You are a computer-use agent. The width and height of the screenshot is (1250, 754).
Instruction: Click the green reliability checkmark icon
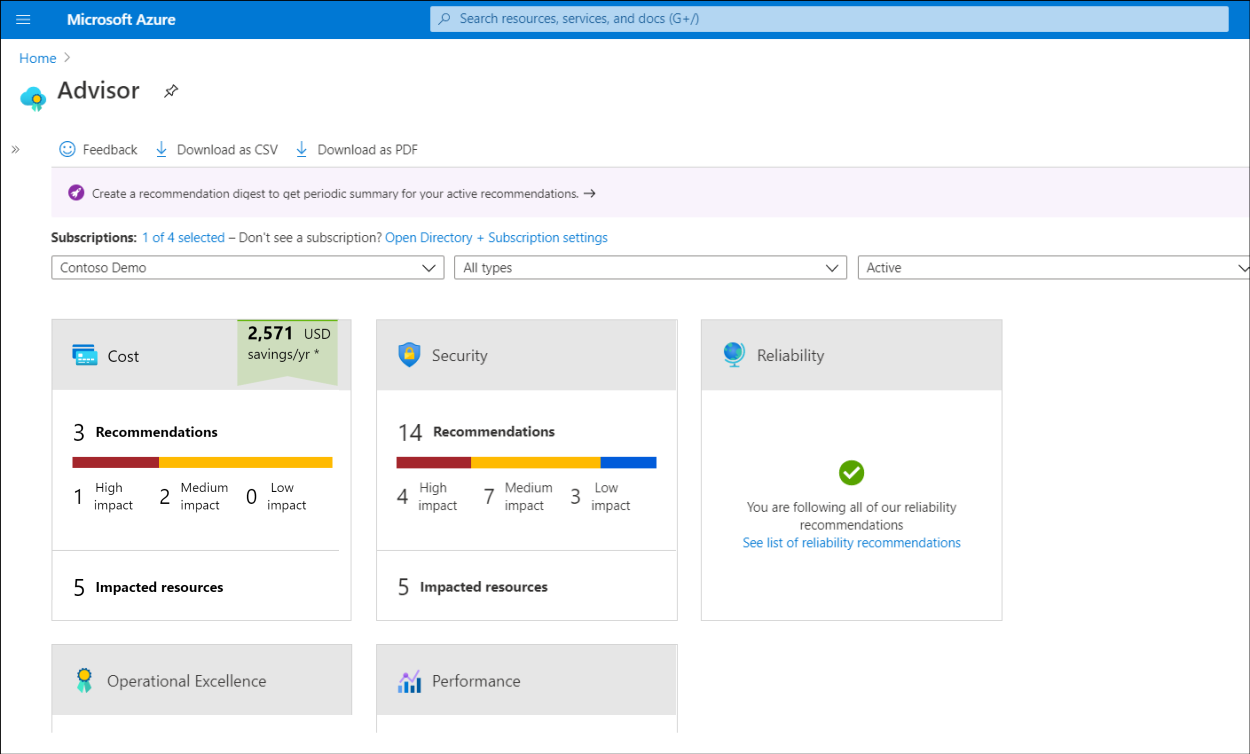[x=851, y=473]
